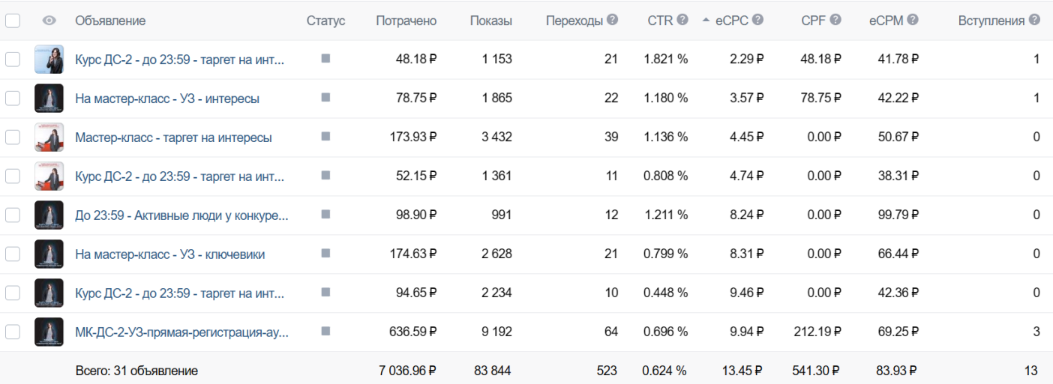Click the eCPC sort arrow

[706, 21]
